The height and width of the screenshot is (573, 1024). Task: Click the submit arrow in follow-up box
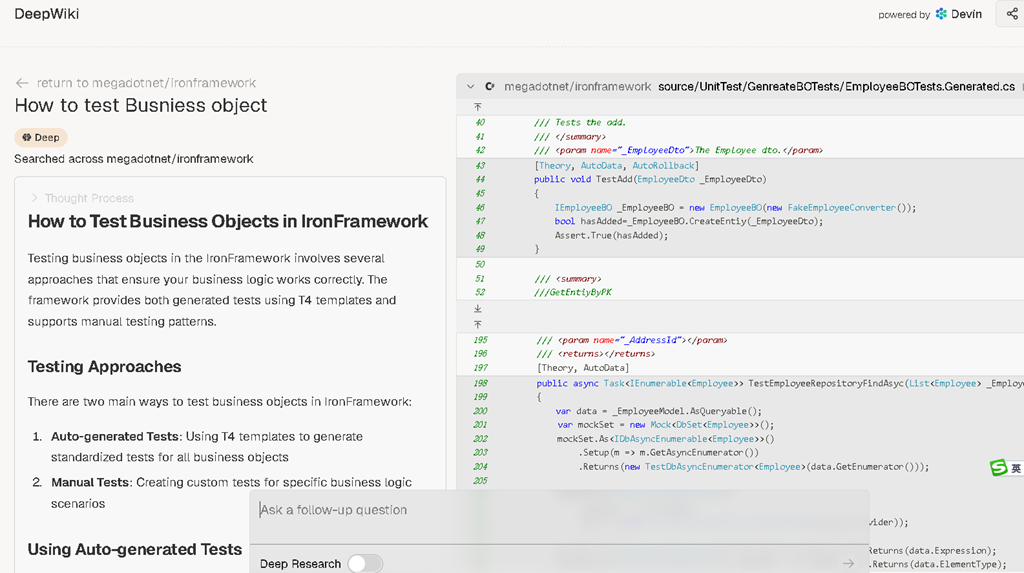(848, 563)
